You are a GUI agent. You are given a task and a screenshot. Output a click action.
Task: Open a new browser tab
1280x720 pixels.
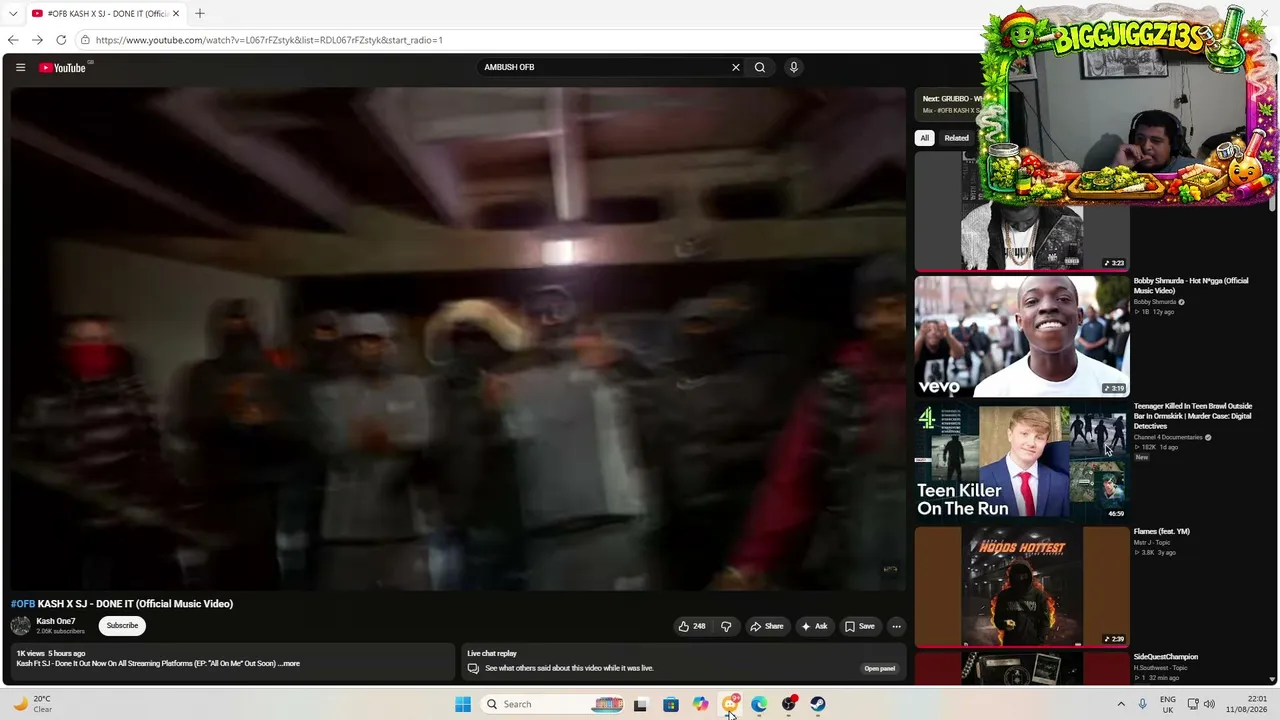tap(200, 13)
